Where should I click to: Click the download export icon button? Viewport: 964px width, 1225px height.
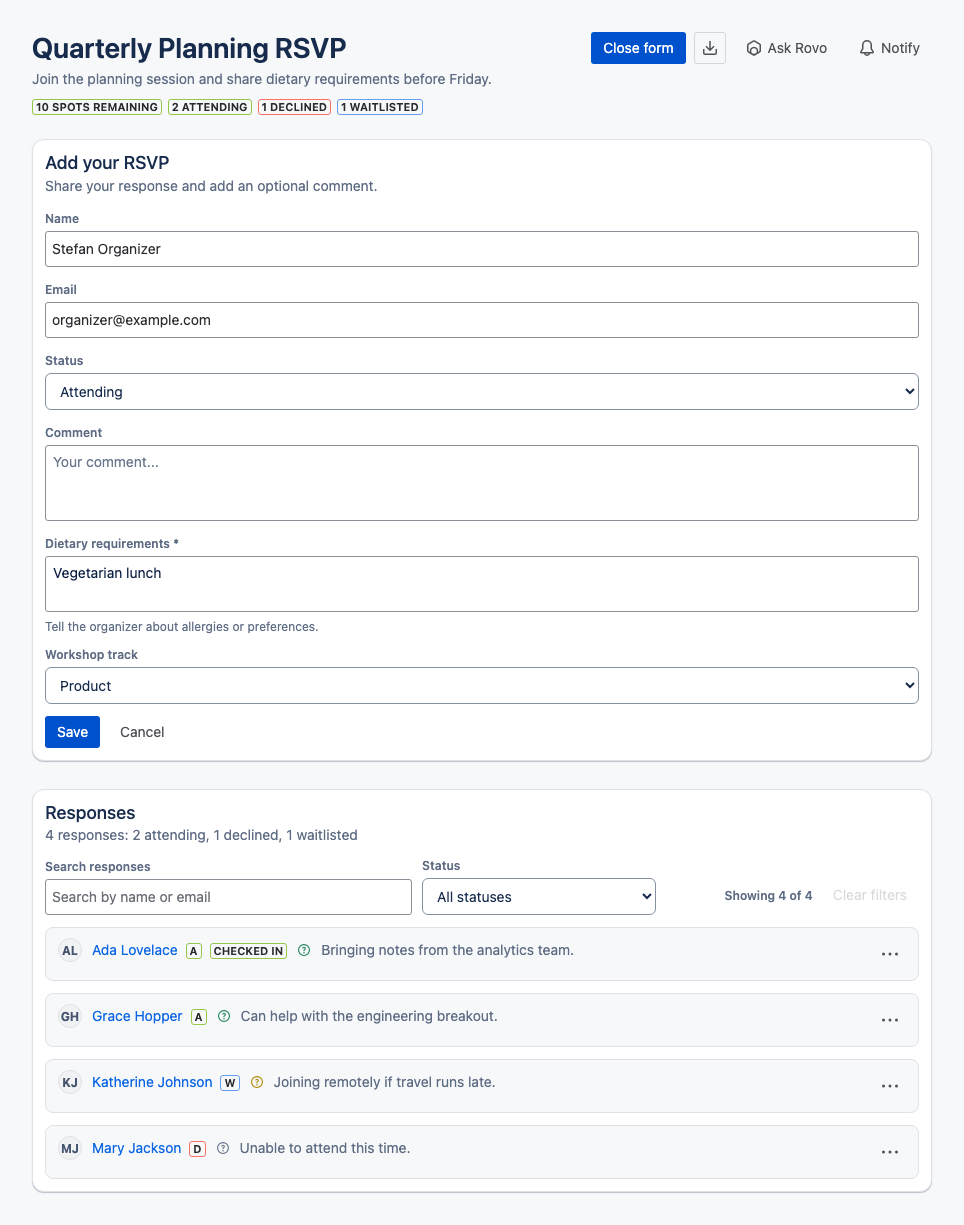710,48
